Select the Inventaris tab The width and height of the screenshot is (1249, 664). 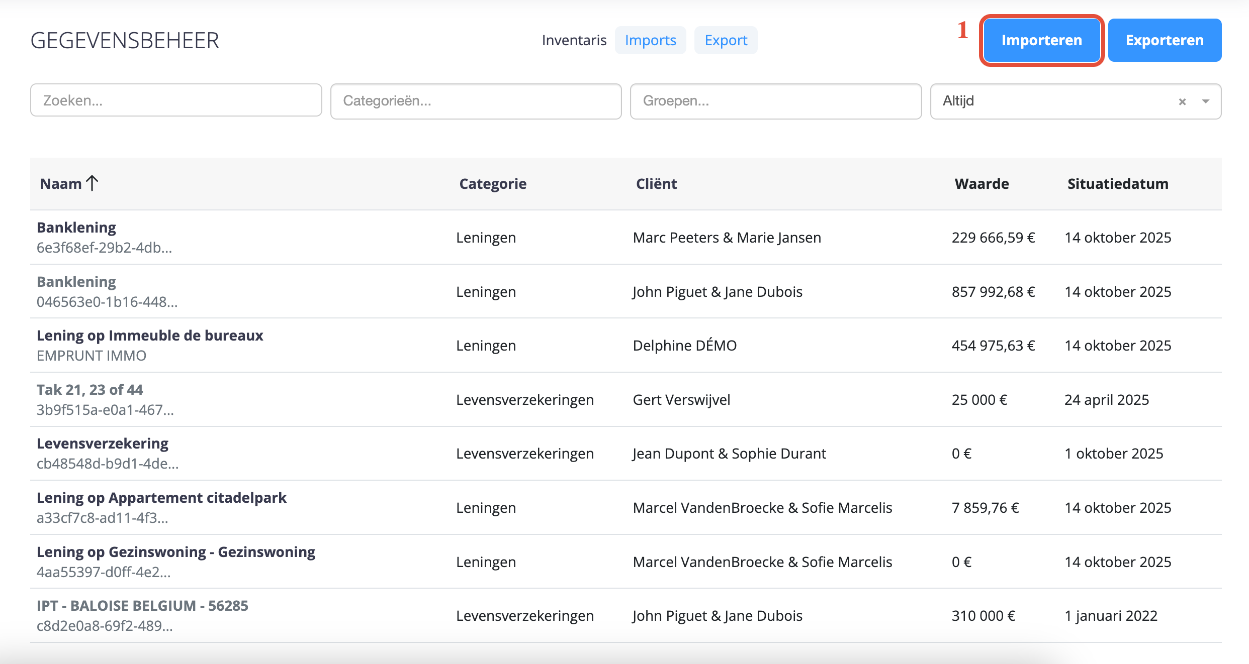574,40
